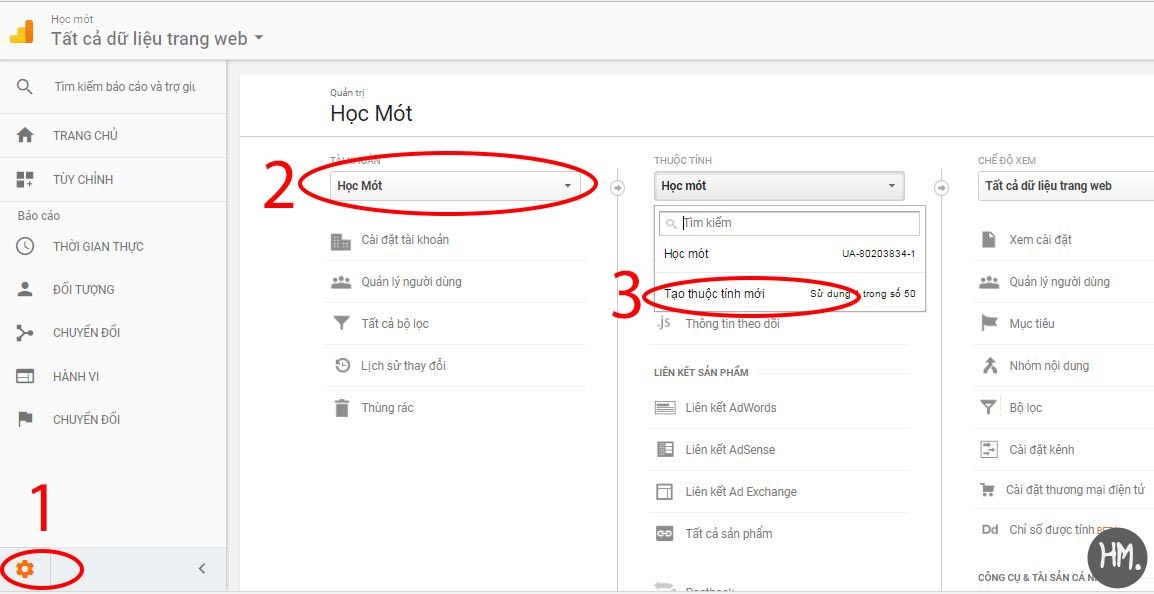Click the Liên kết AdSense icon
The height and width of the screenshot is (594, 1154).
pos(665,450)
